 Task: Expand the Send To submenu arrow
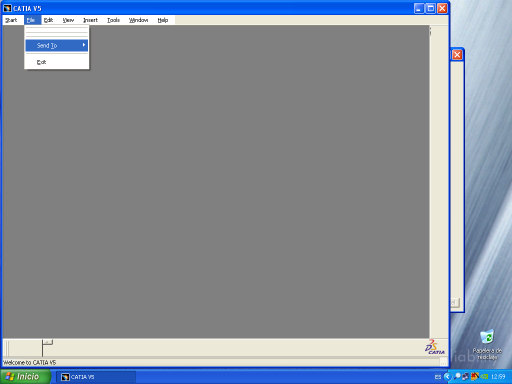point(84,45)
